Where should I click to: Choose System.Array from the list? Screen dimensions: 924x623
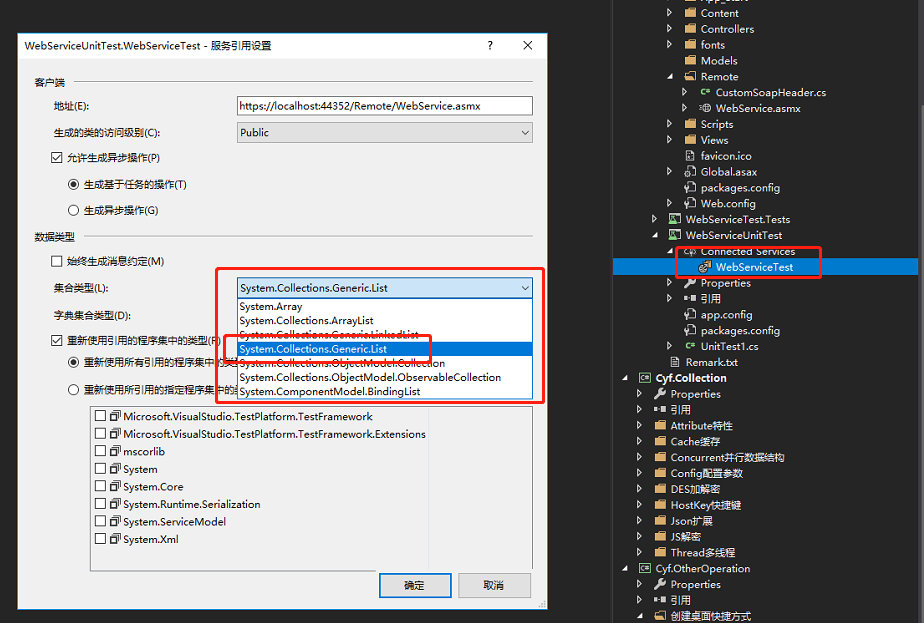385,306
